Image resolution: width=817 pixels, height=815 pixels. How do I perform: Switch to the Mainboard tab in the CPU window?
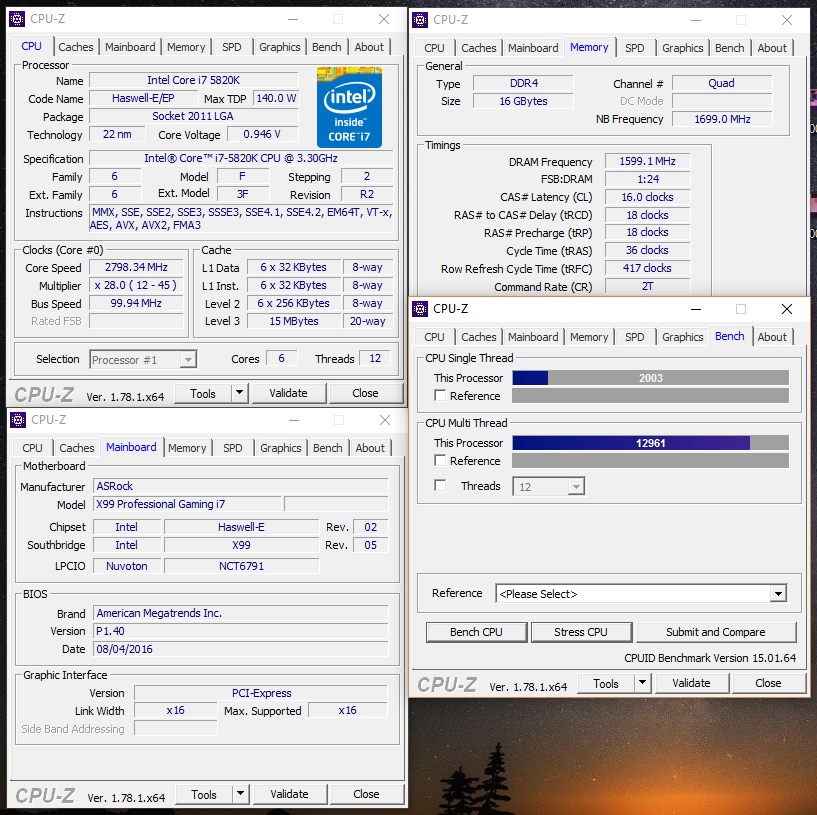[130, 47]
